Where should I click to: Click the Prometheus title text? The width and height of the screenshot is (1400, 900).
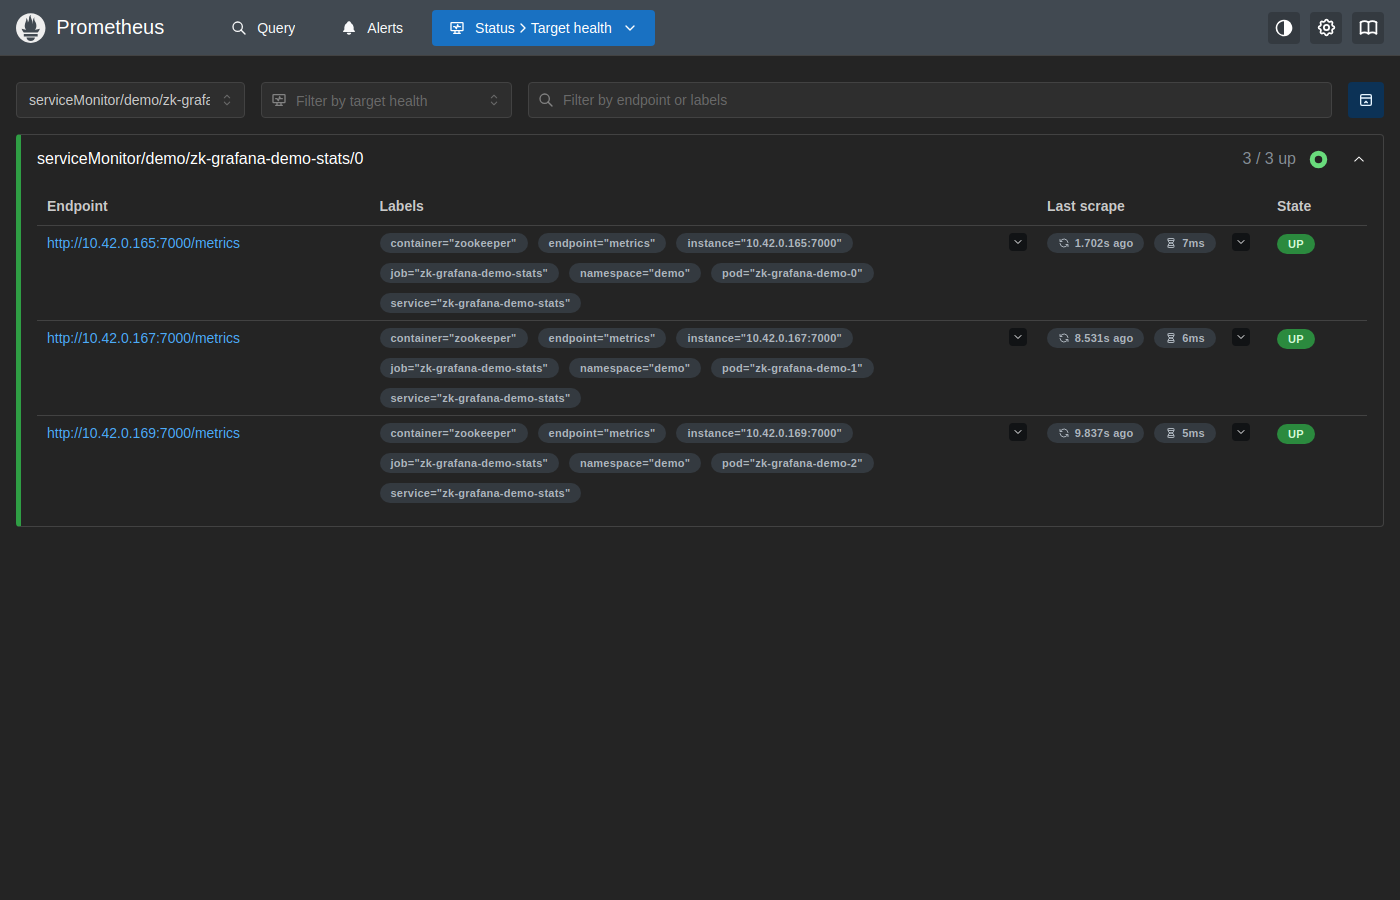pyautogui.click(x=110, y=27)
